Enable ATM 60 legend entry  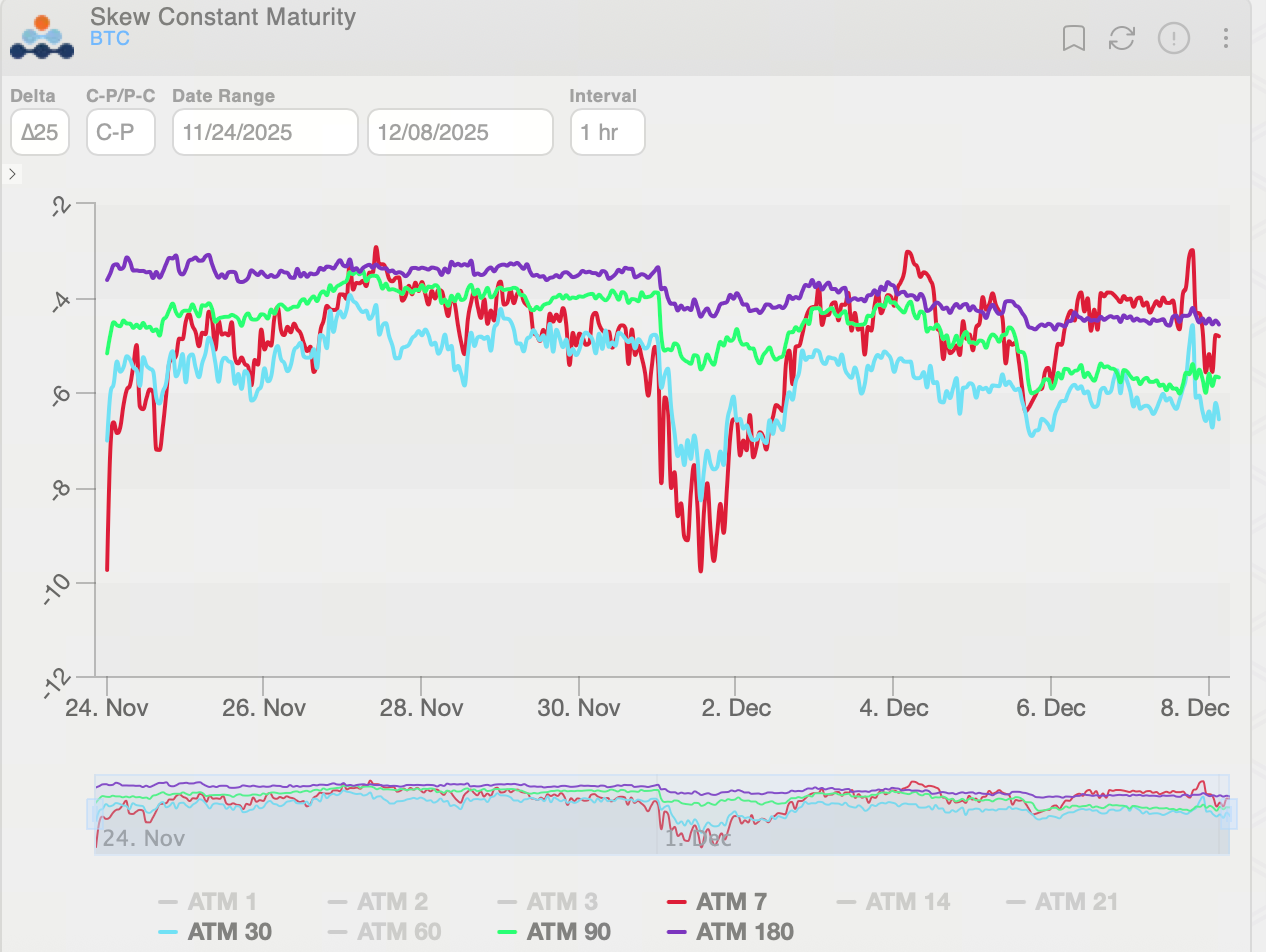tap(384, 932)
